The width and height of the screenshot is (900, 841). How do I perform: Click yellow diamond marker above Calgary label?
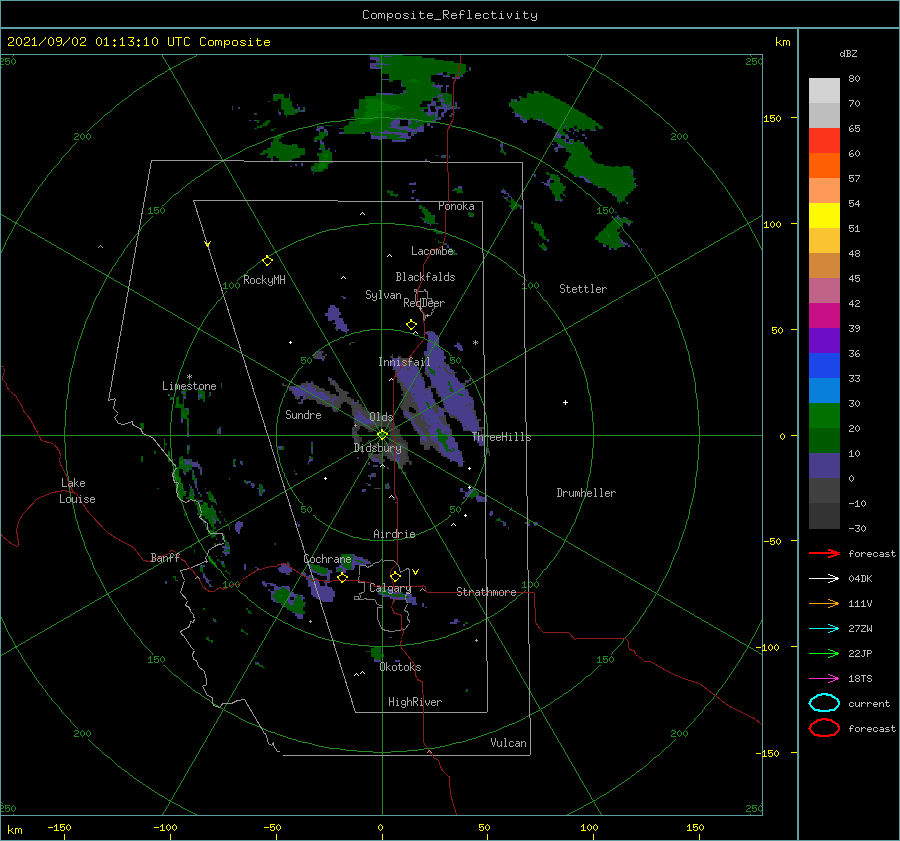pyautogui.click(x=395, y=576)
